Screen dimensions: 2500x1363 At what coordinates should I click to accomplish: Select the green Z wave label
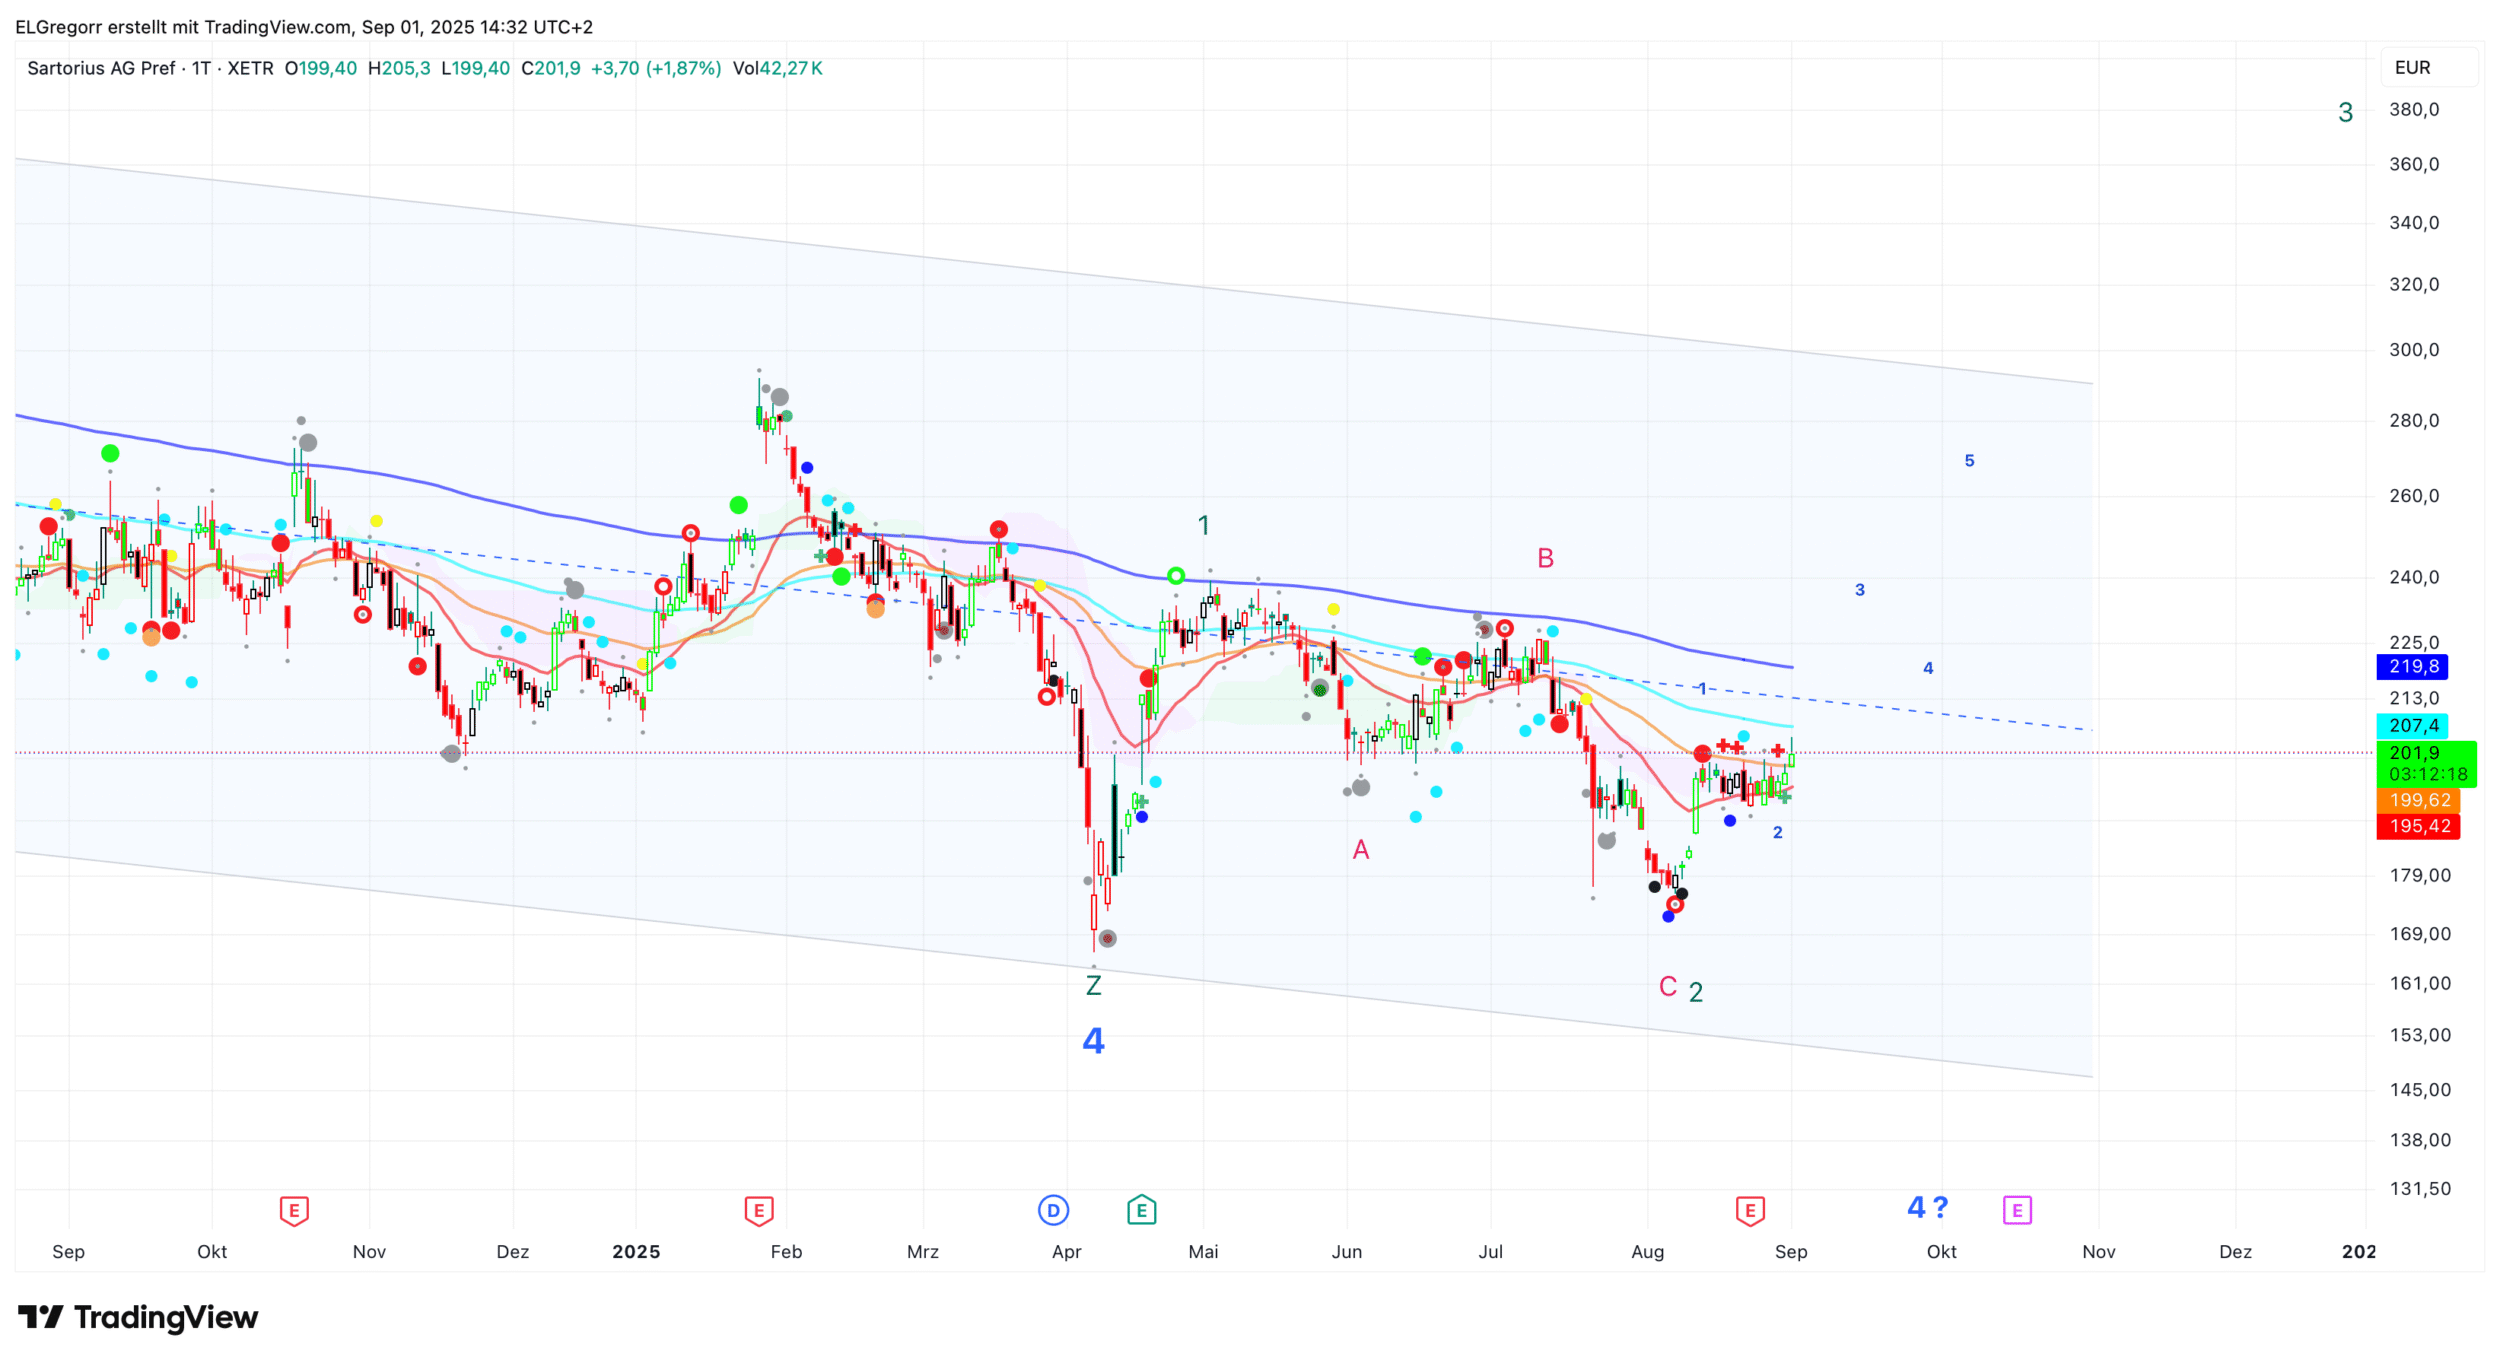1093,986
